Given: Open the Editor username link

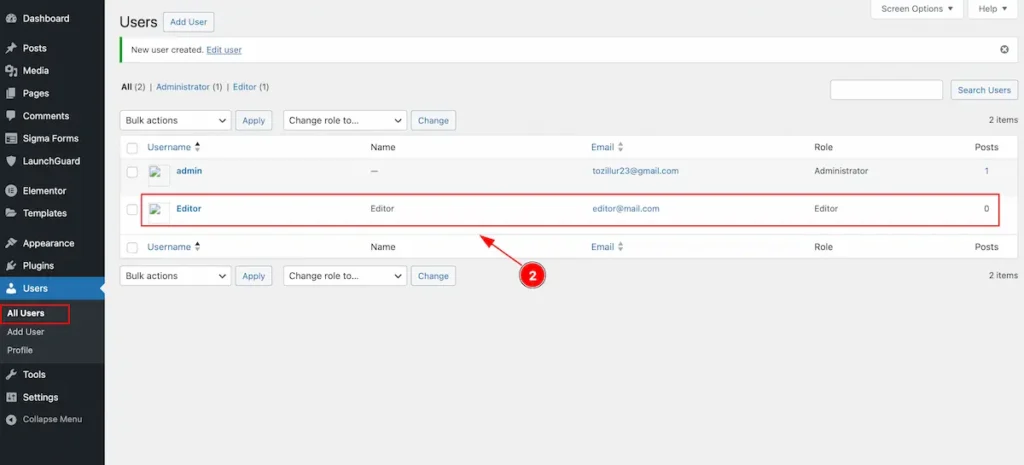Looking at the screenshot, I should pyautogui.click(x=189, y=209).
